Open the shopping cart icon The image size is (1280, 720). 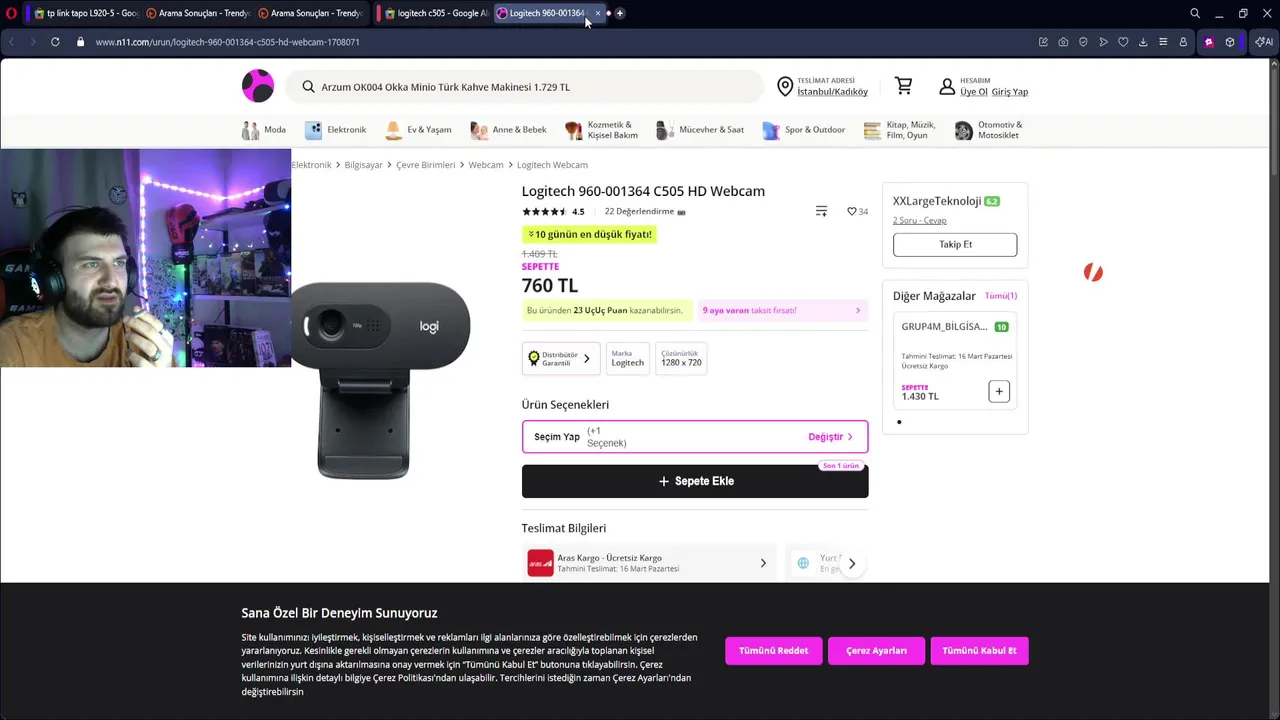coord(904,86)
